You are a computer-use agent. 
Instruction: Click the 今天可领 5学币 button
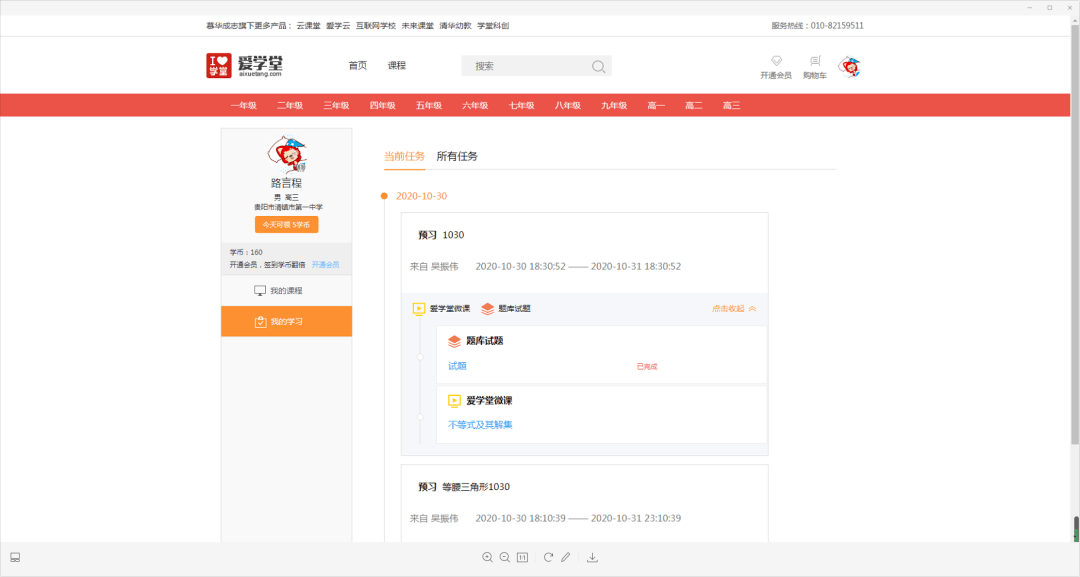(287, 224)
